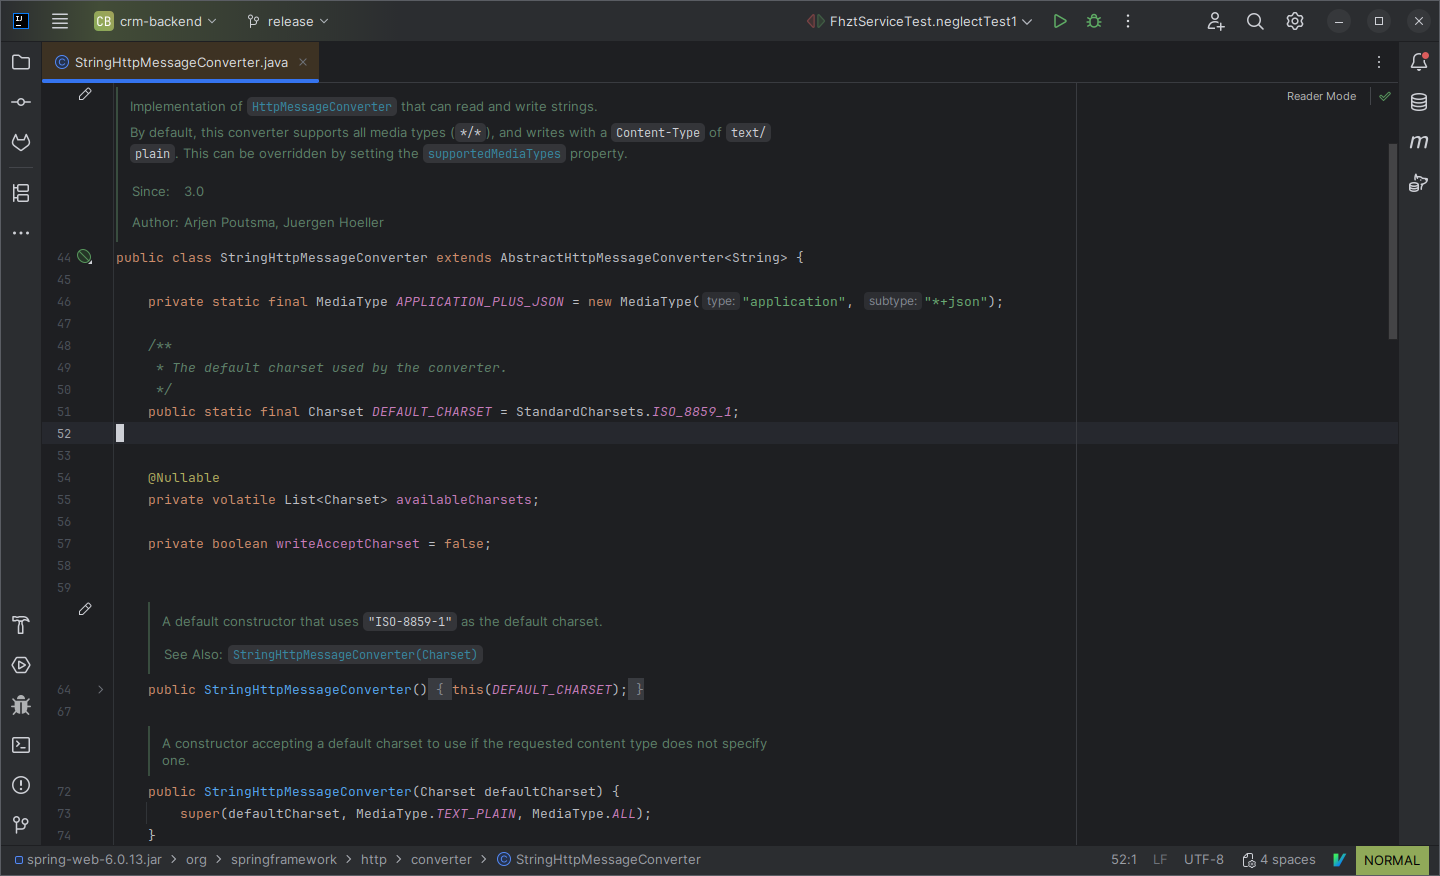Open the Notifications bell panel
The height and width of the screenshot is (876, 1440).
click(1418, 62)
